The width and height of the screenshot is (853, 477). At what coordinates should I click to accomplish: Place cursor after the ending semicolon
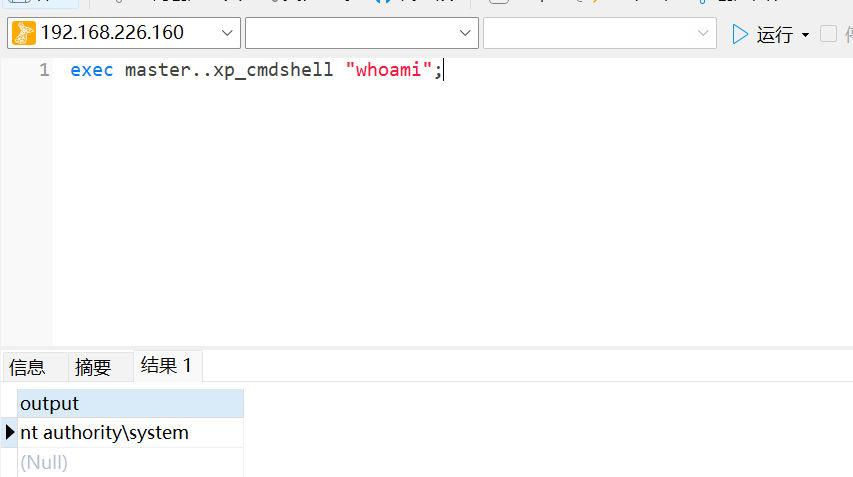442,70
